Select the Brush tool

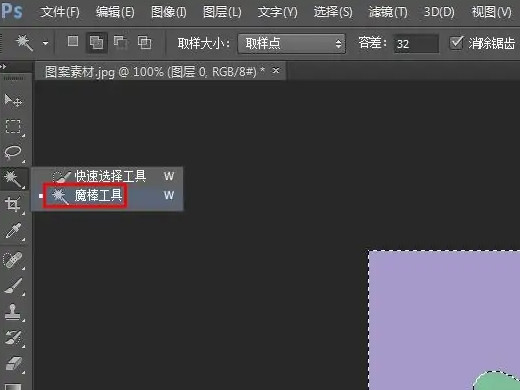(13, 286)
